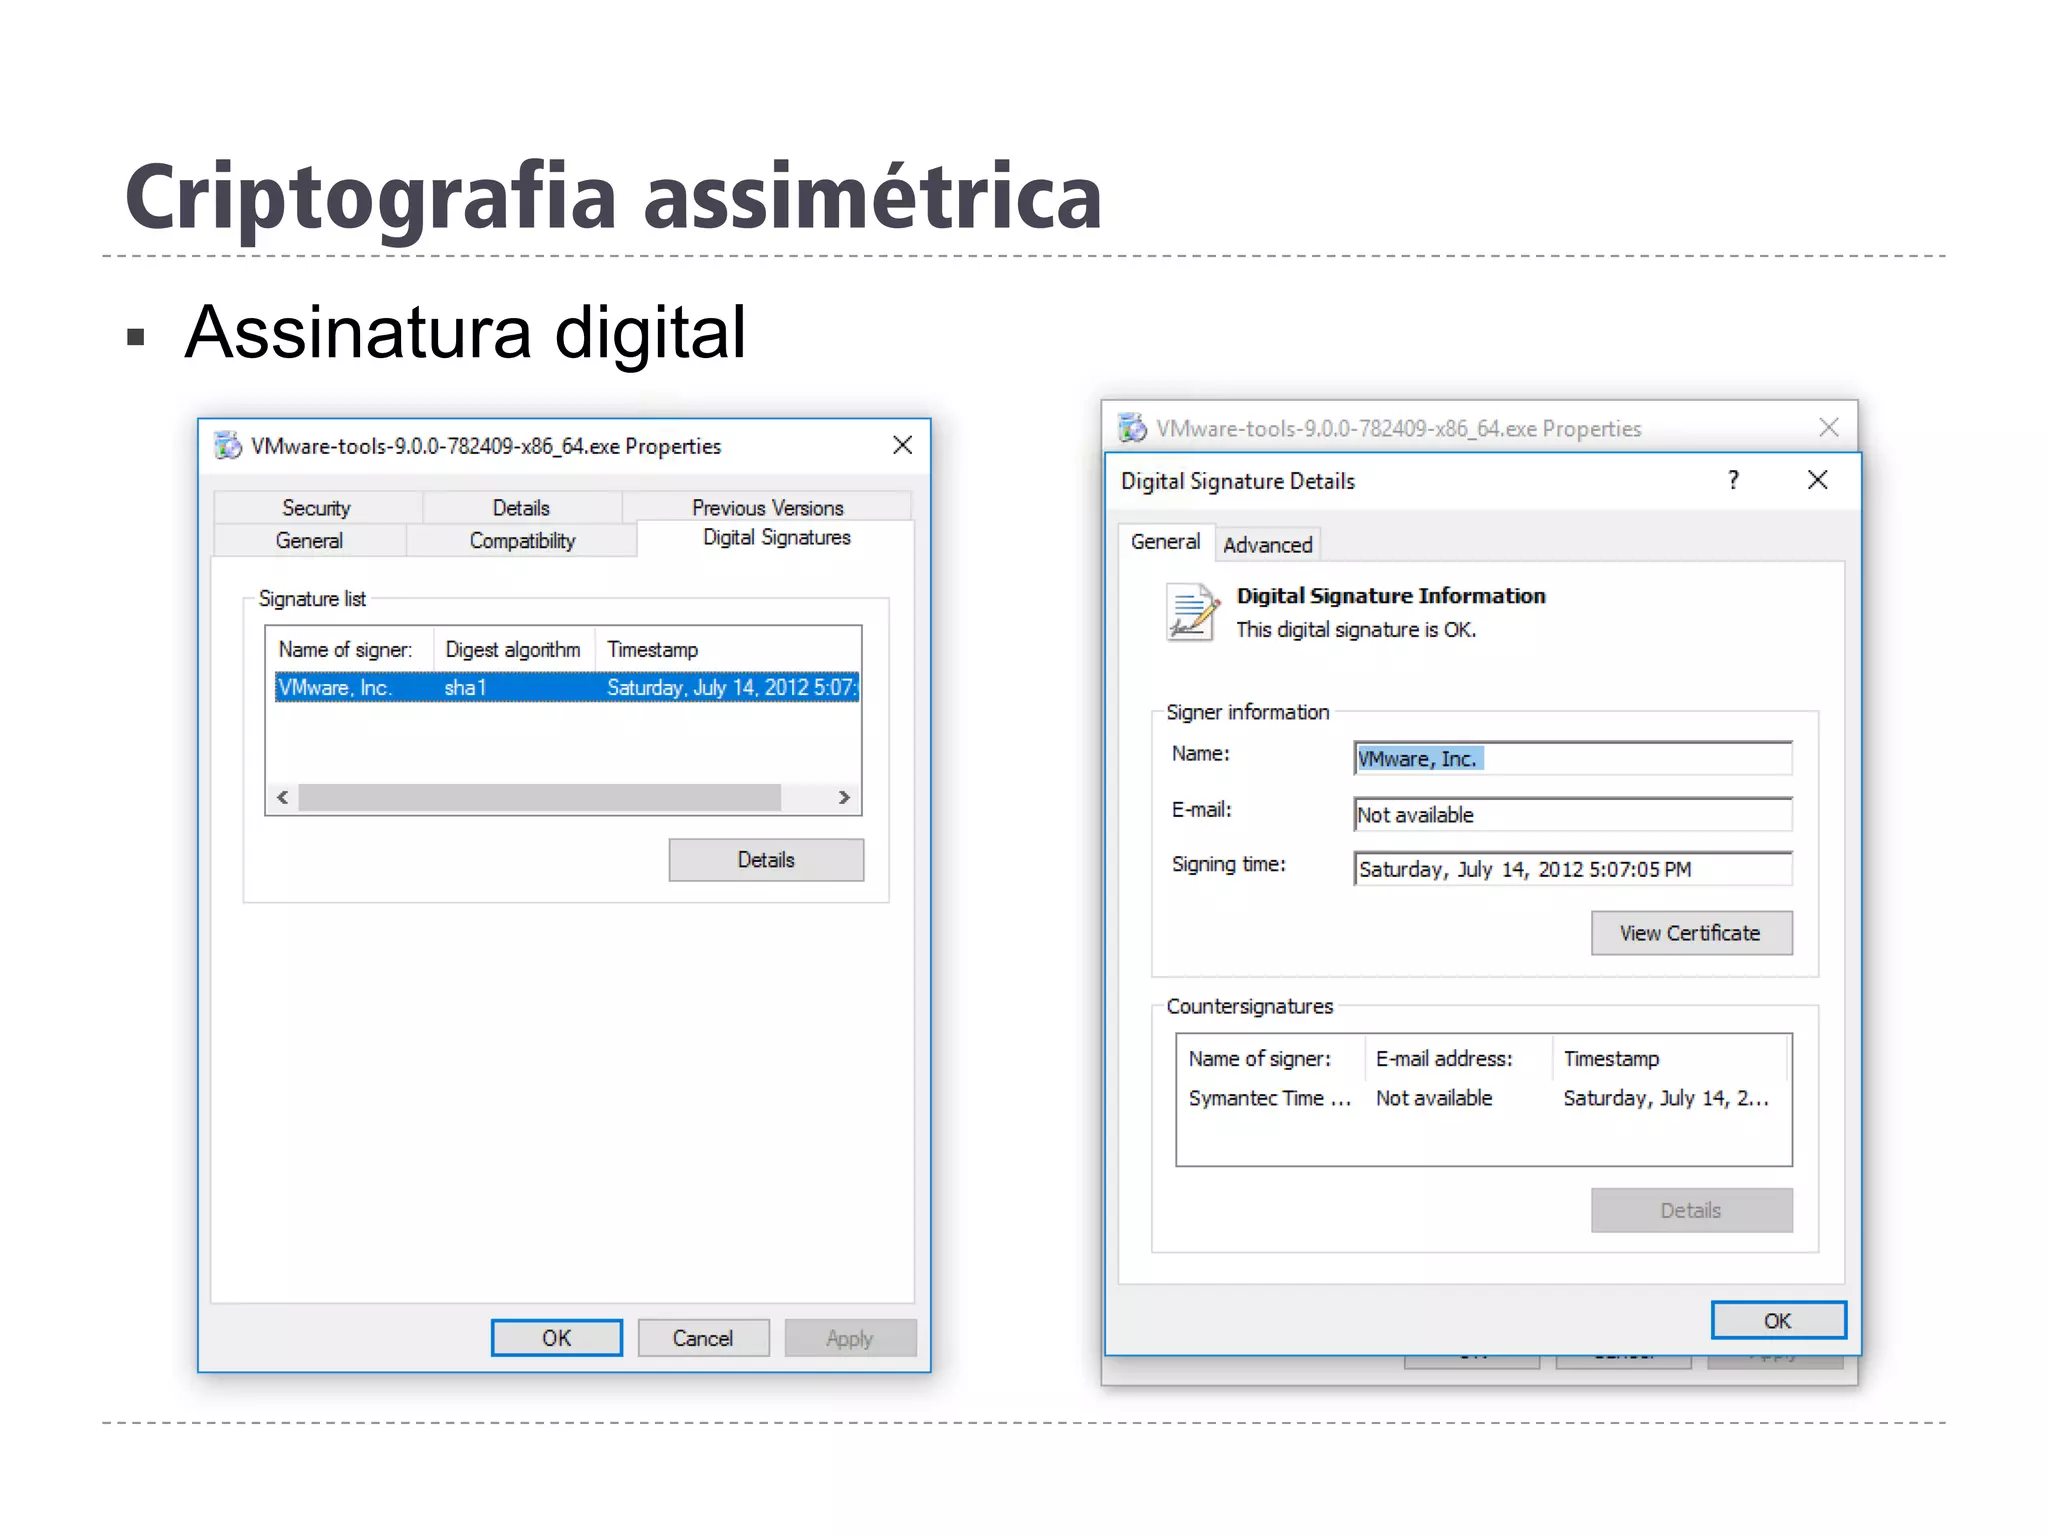Close the left Properties window
Screen dimensions: 2048x1536
click(x=902, y=445)
